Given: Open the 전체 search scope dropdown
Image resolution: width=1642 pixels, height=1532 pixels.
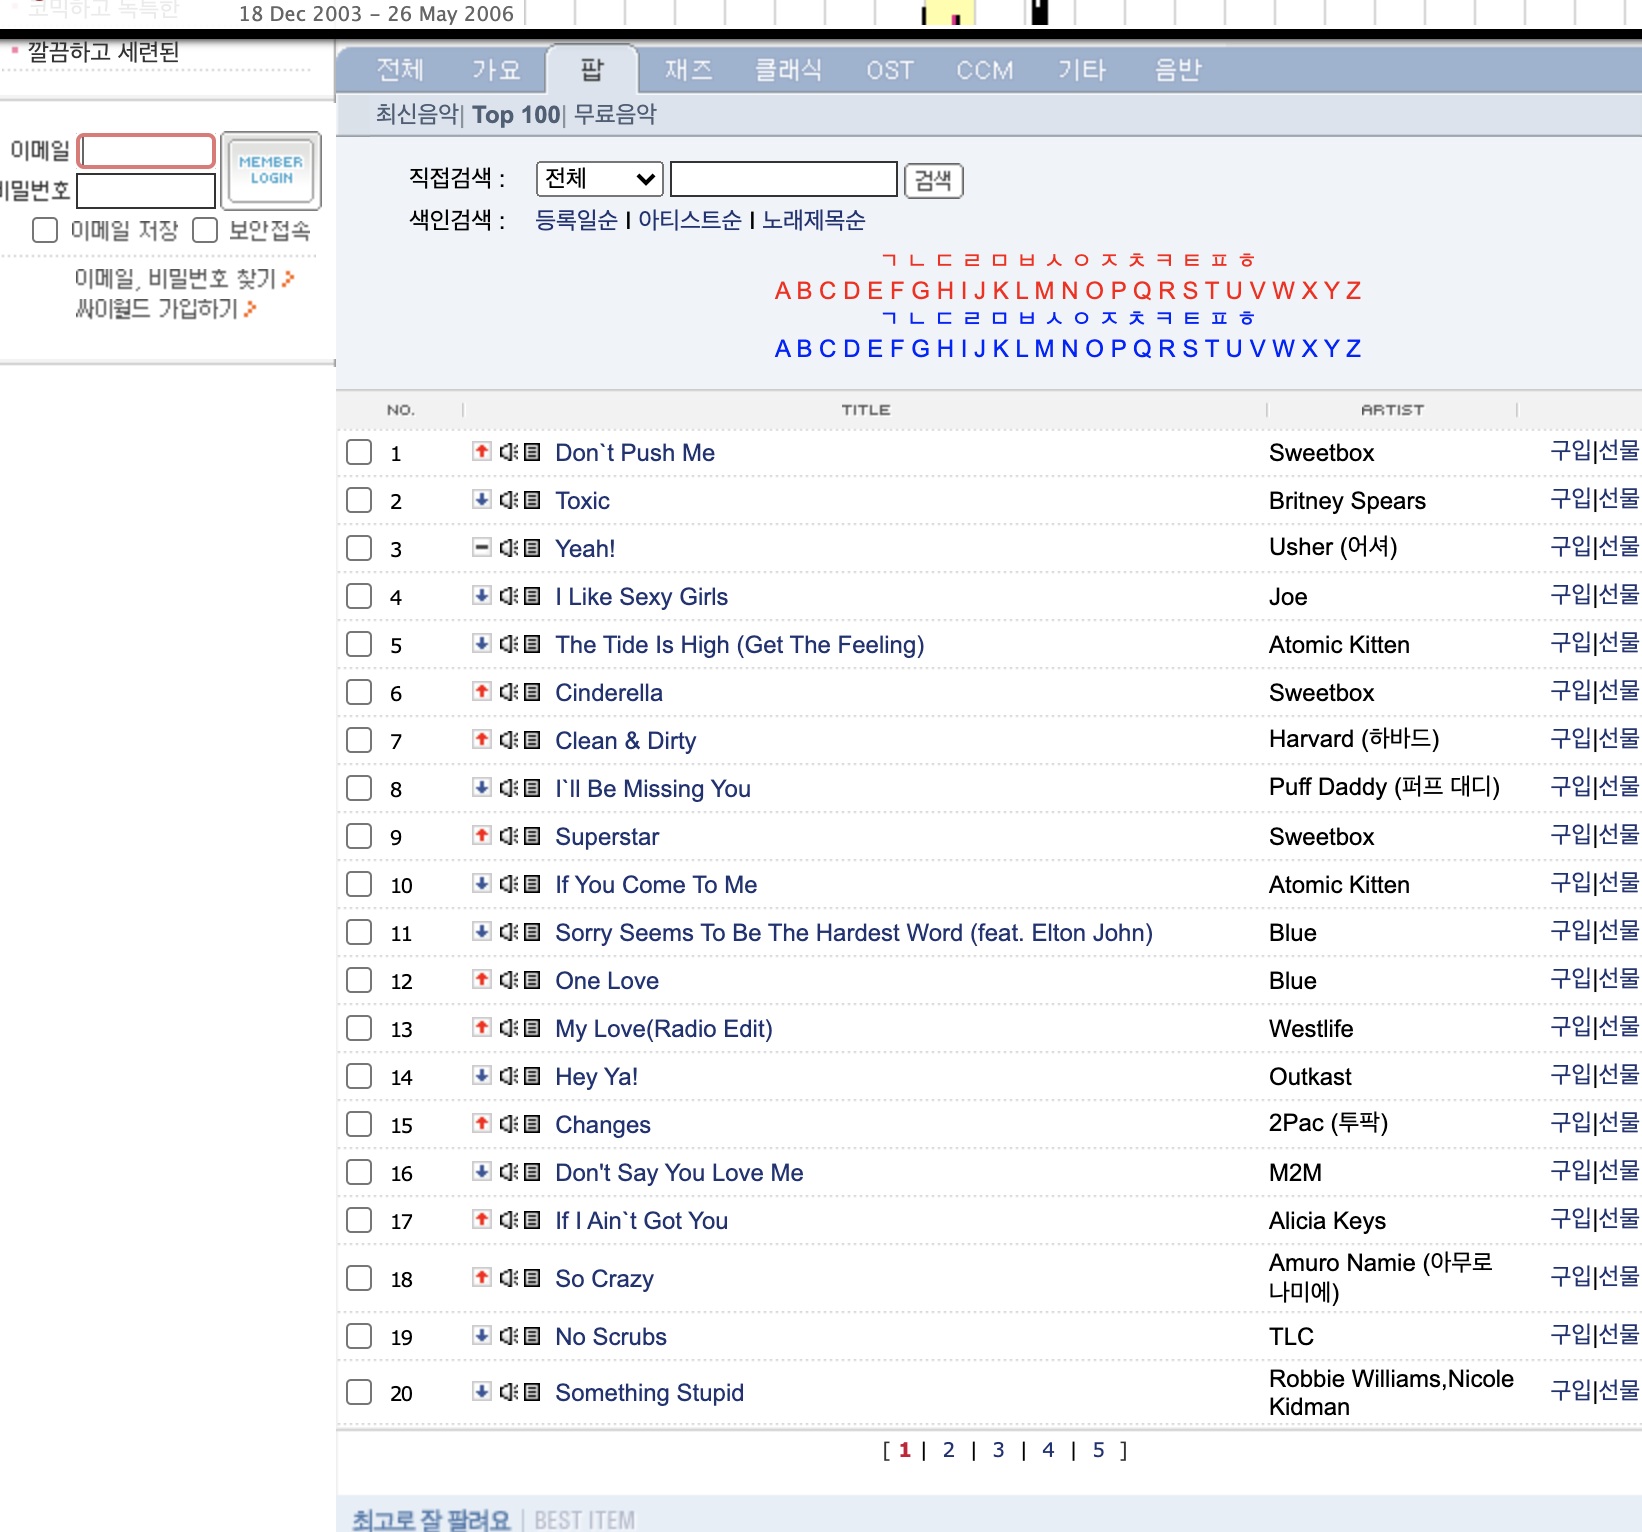Looking at the screenshot, I should pos(600,179).
